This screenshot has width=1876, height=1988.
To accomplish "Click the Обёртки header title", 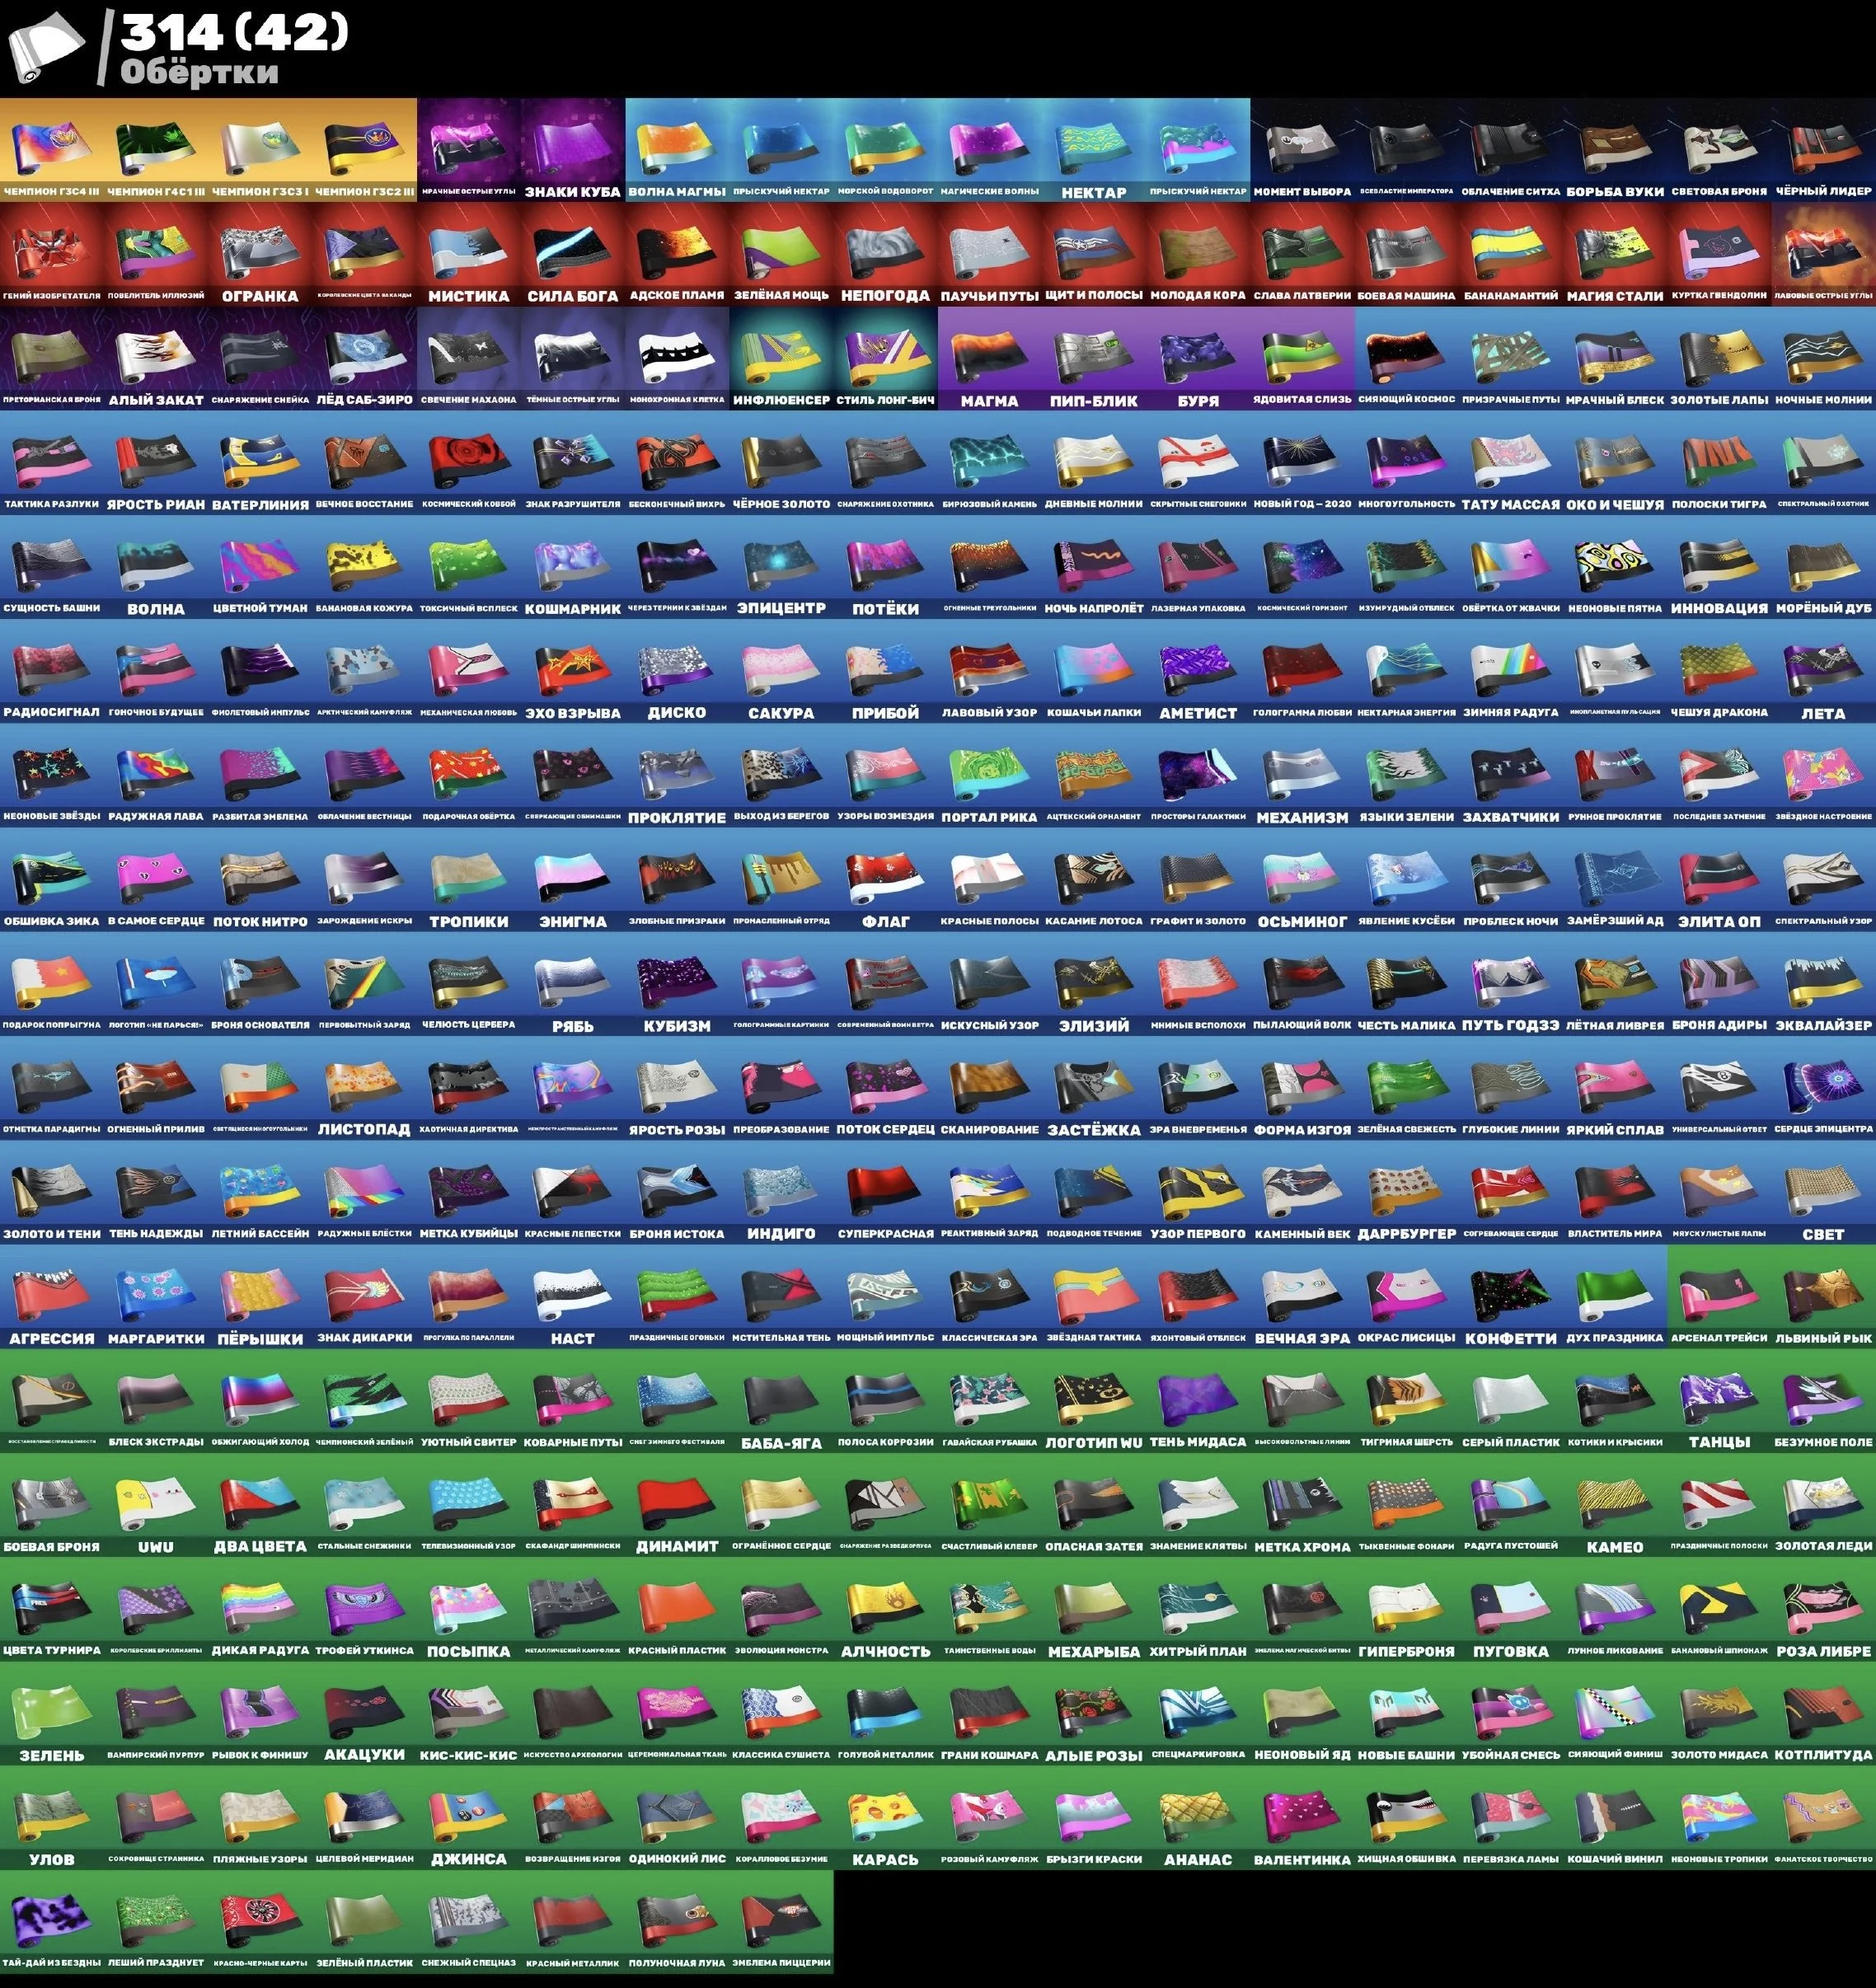I will 199,72.
